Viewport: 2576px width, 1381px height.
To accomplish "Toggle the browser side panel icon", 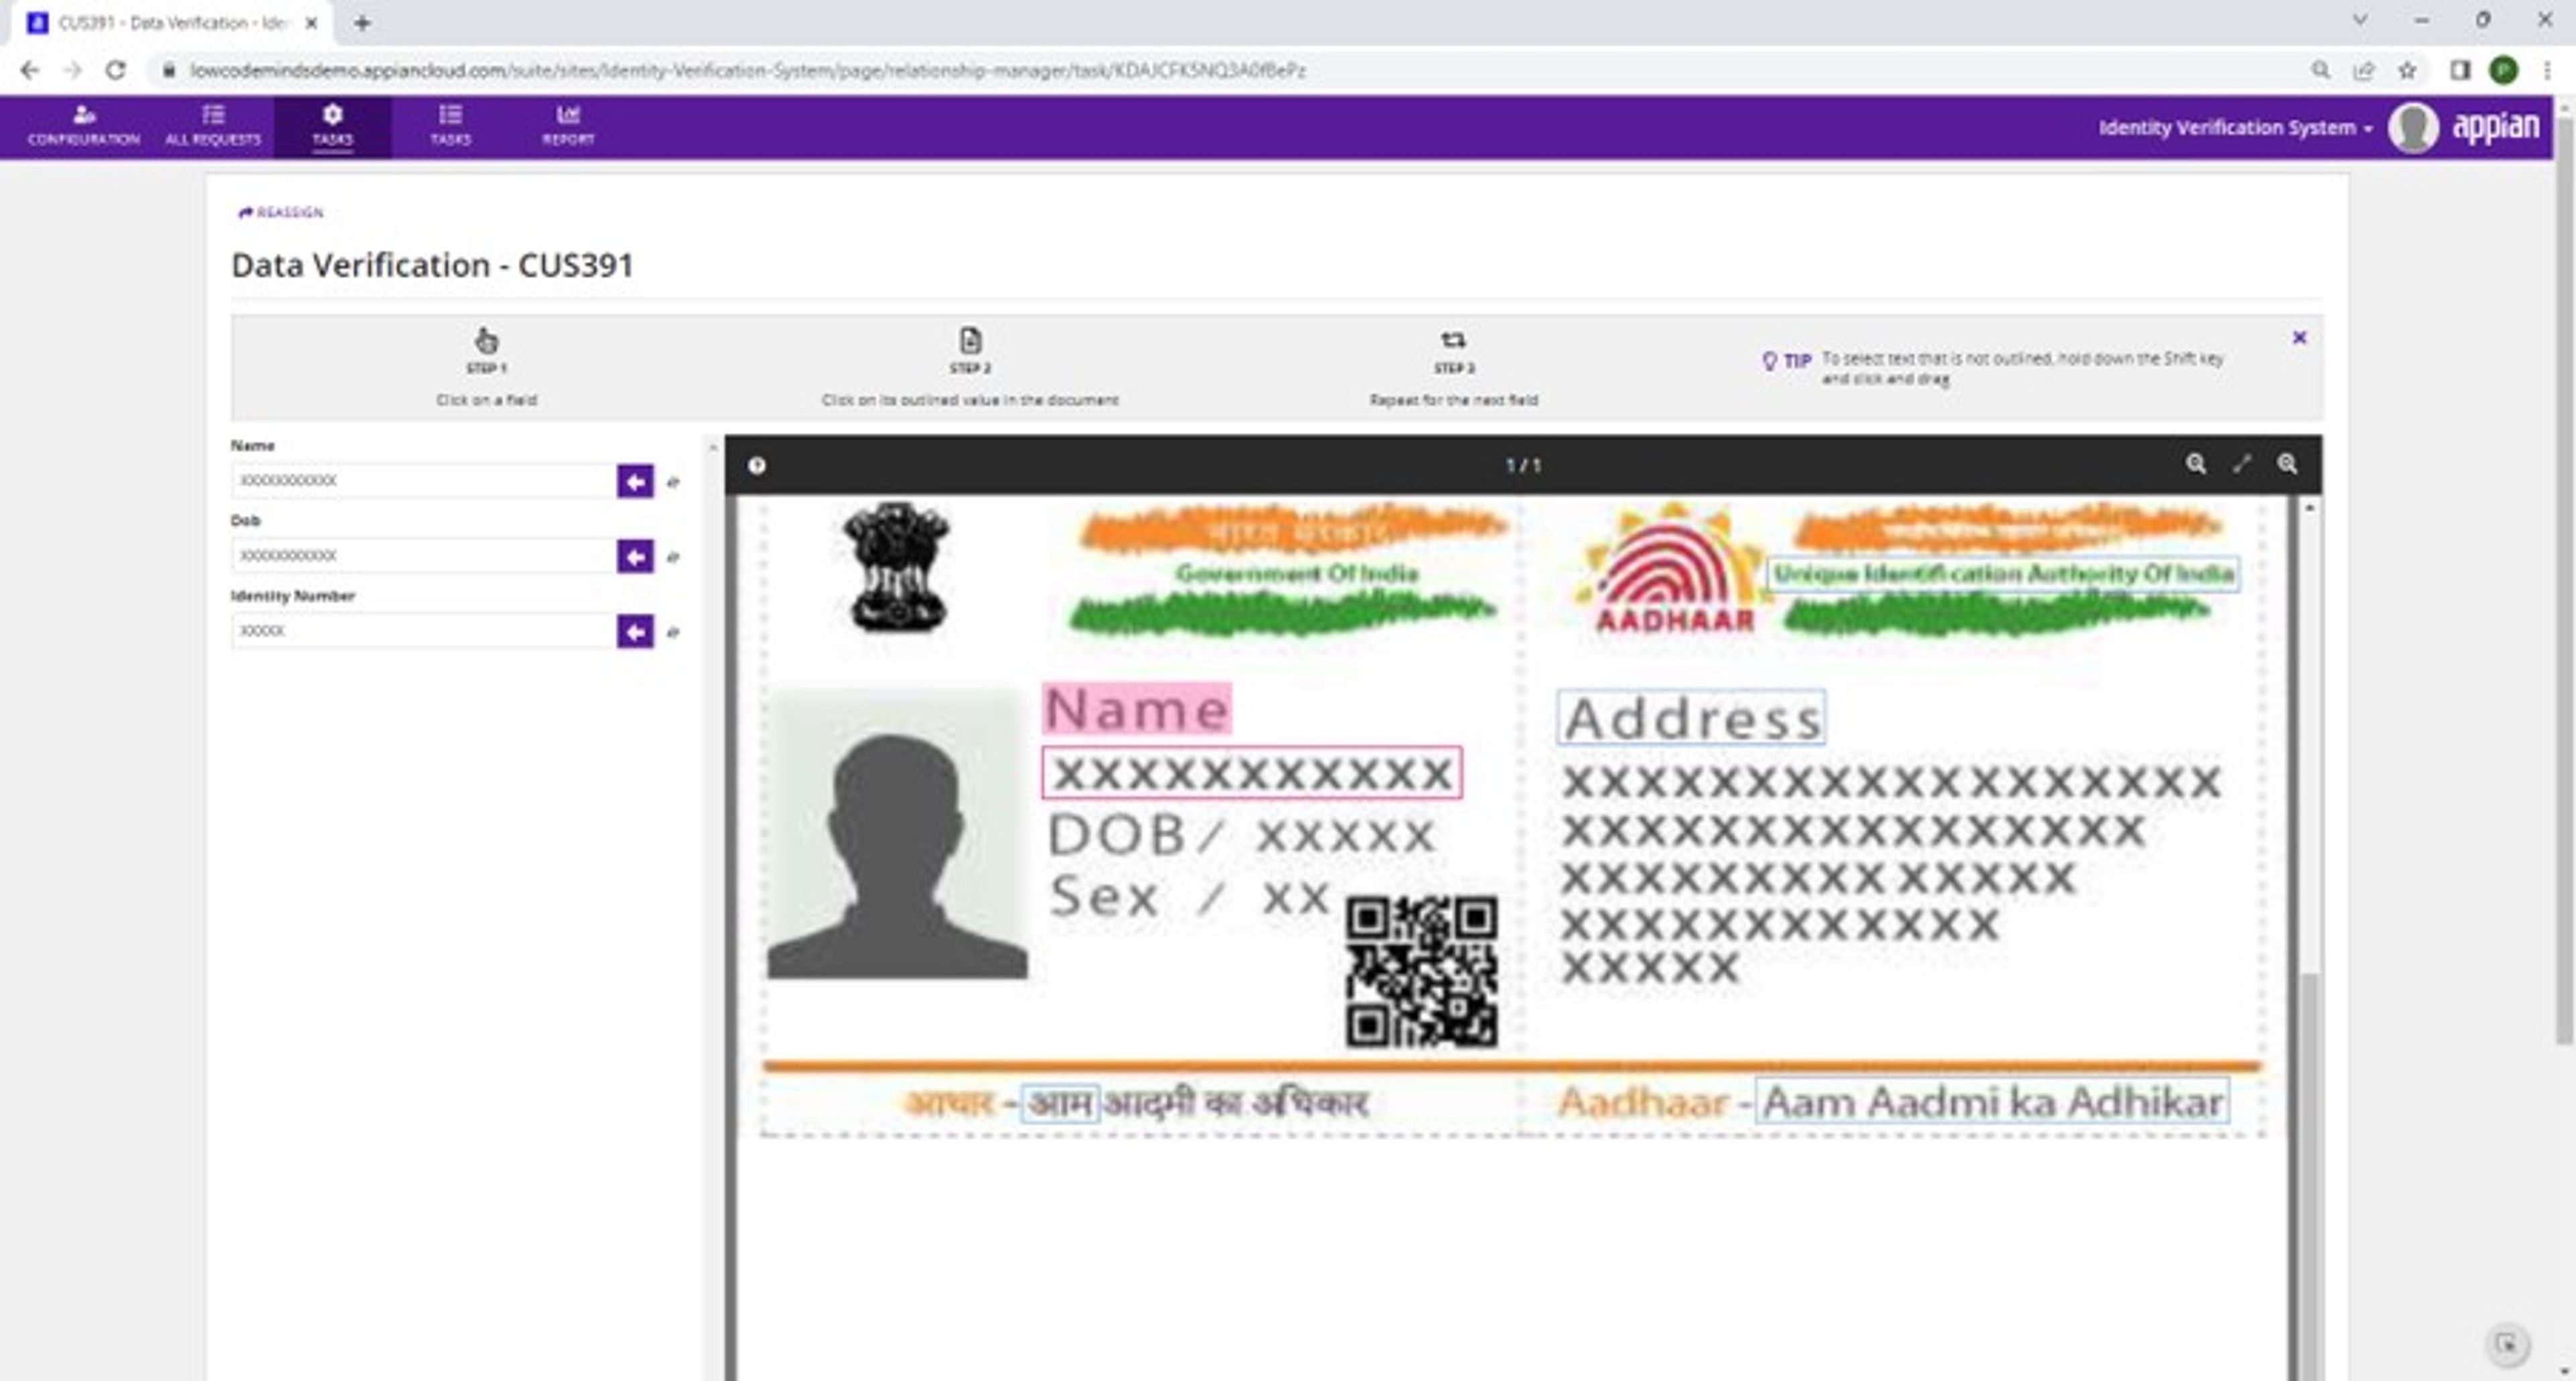I will (2460, 70).
